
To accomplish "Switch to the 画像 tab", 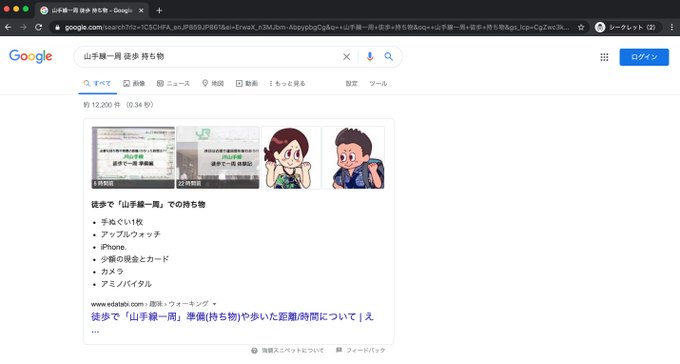I will click(x=134, y=83).
